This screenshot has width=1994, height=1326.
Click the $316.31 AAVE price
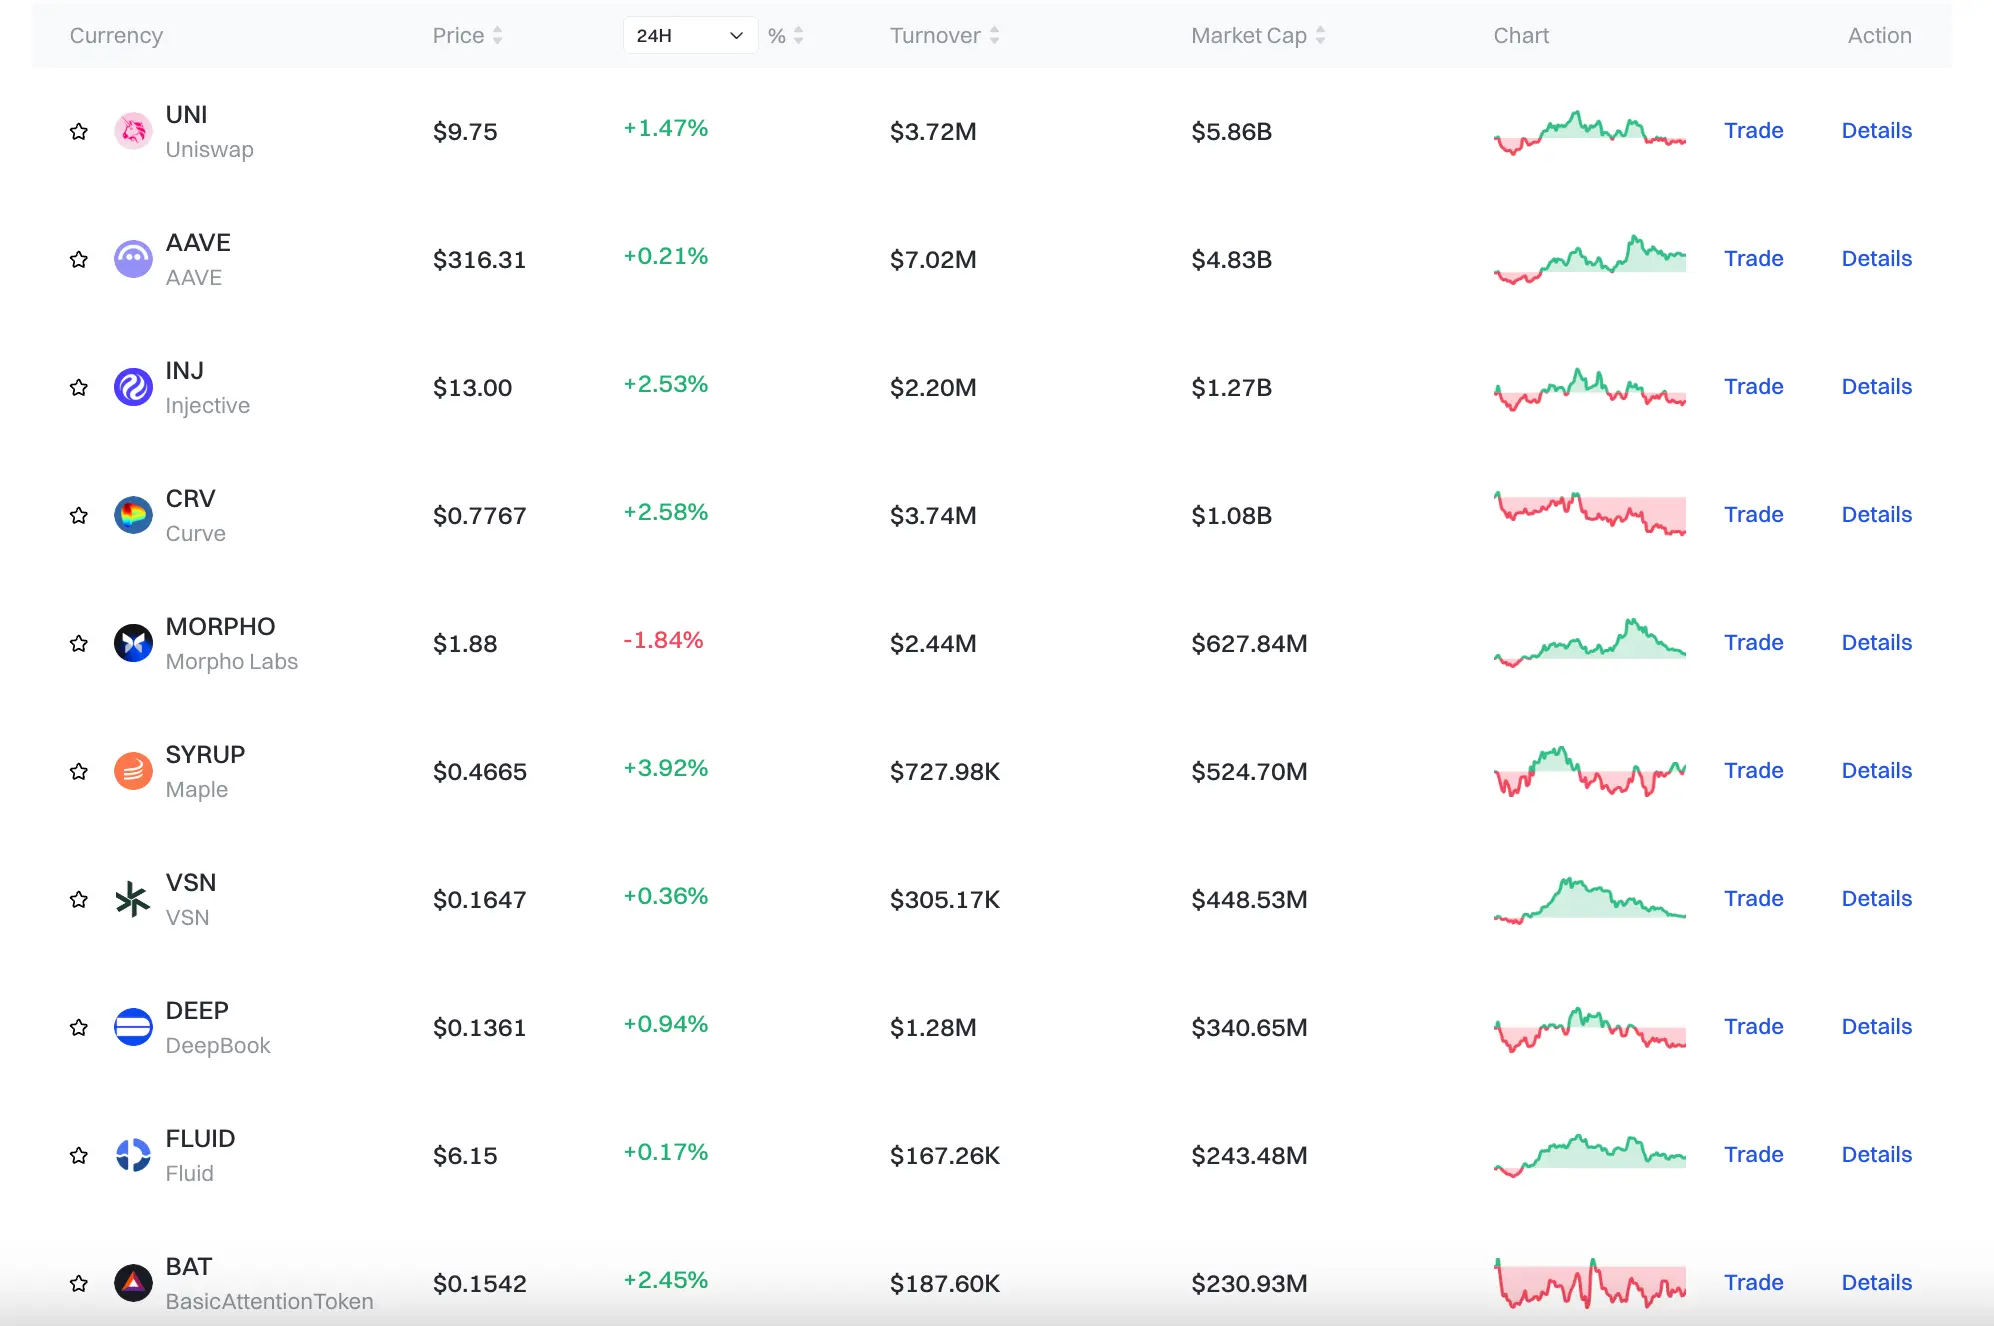479,260
